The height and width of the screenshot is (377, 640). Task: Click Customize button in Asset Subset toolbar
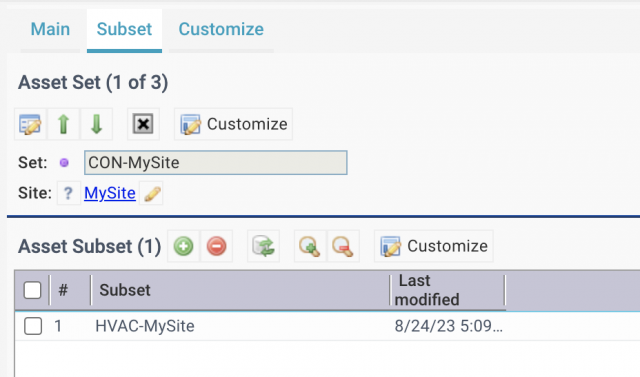point(434,246)
